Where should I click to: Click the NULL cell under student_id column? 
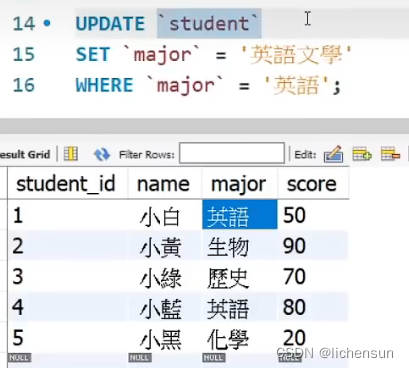(20, 358)
